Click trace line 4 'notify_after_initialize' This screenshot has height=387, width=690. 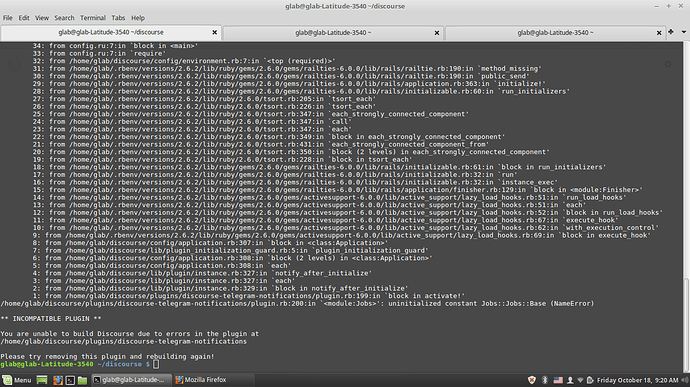[202, 273]
